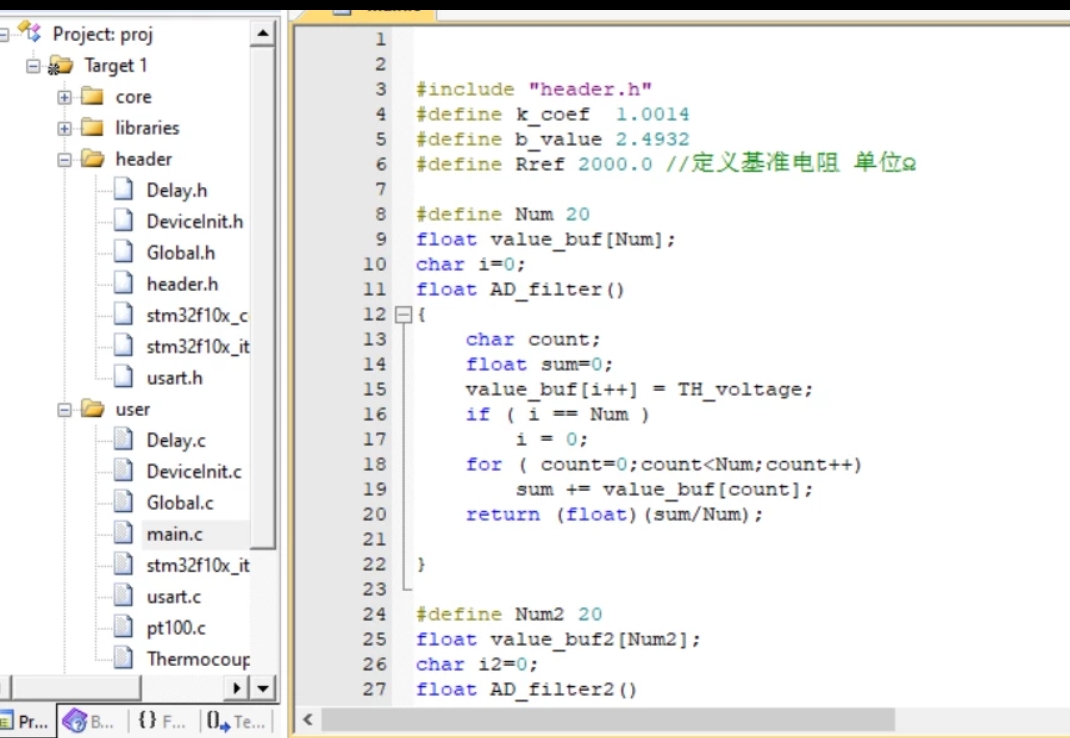Click the core folder icon
Screen dimensions: 1070x738
tap(92, 96)
